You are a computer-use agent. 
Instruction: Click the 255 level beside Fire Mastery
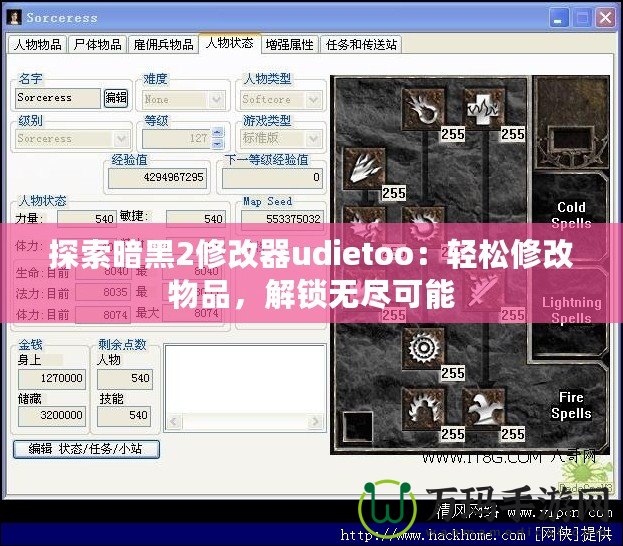click(x=453, y=434)
